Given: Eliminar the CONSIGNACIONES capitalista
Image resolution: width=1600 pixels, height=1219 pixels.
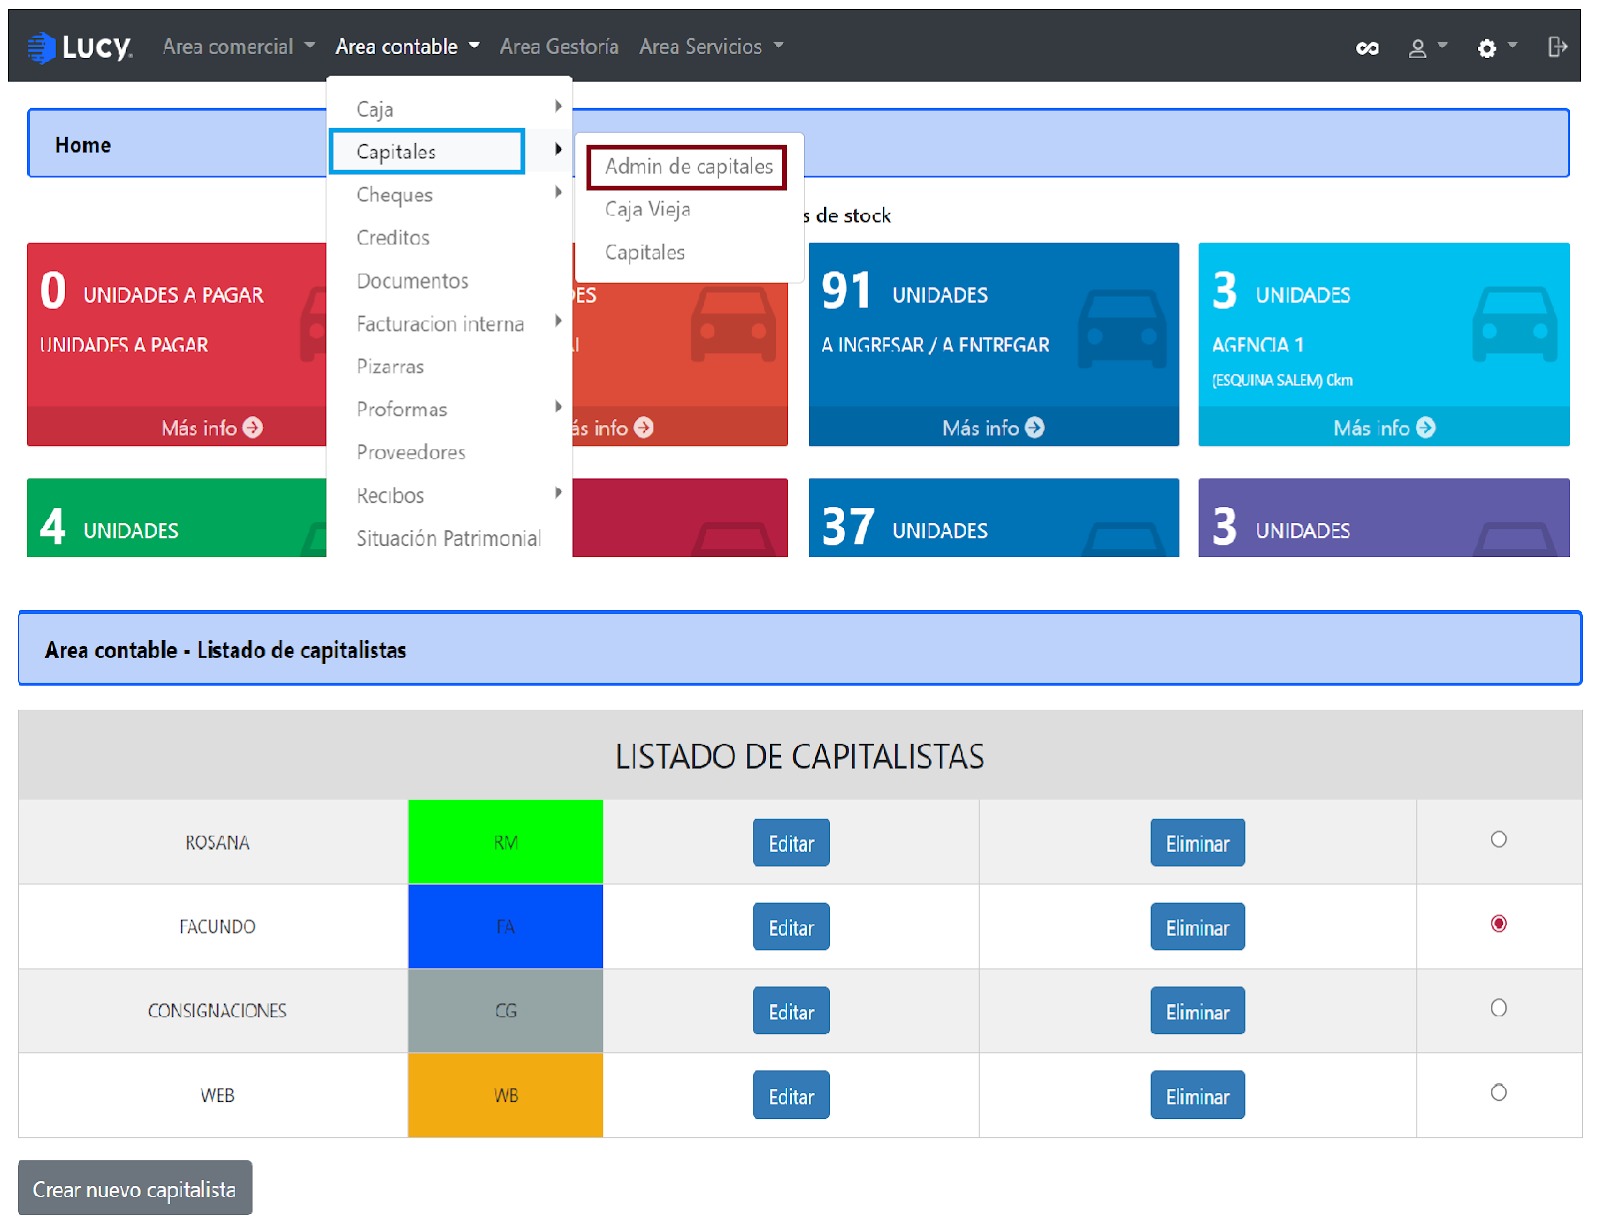Looking at the screenshot, I should (1197, 1011).
